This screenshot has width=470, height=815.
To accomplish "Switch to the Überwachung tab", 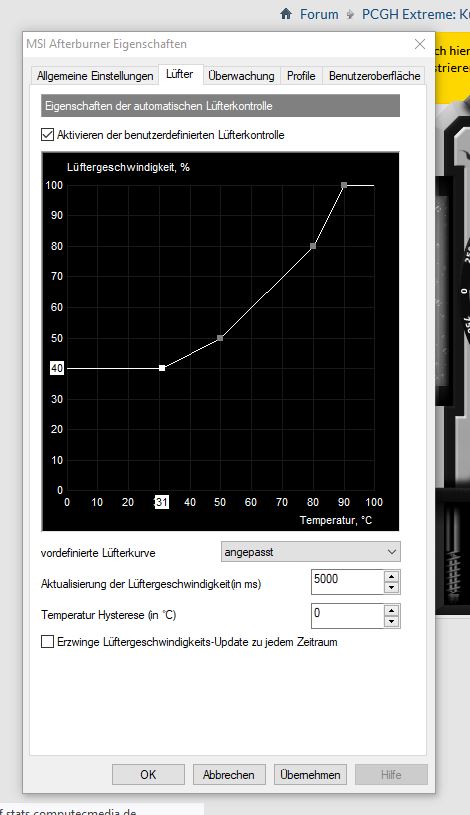I will point(241,76).
